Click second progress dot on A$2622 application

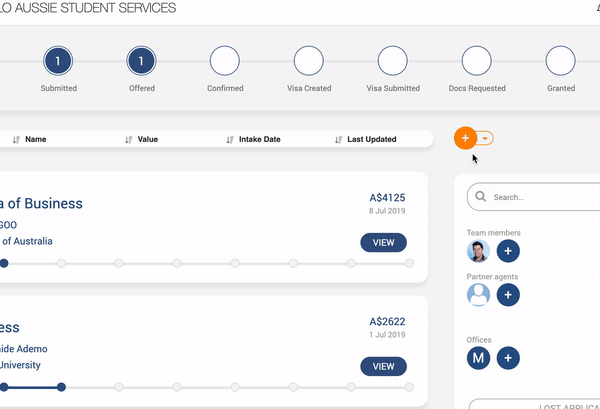(62, 386)
